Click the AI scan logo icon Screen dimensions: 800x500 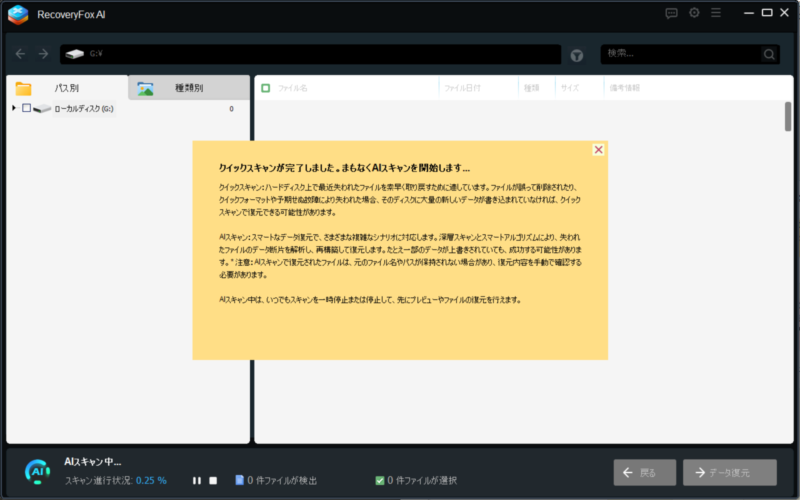37,471
